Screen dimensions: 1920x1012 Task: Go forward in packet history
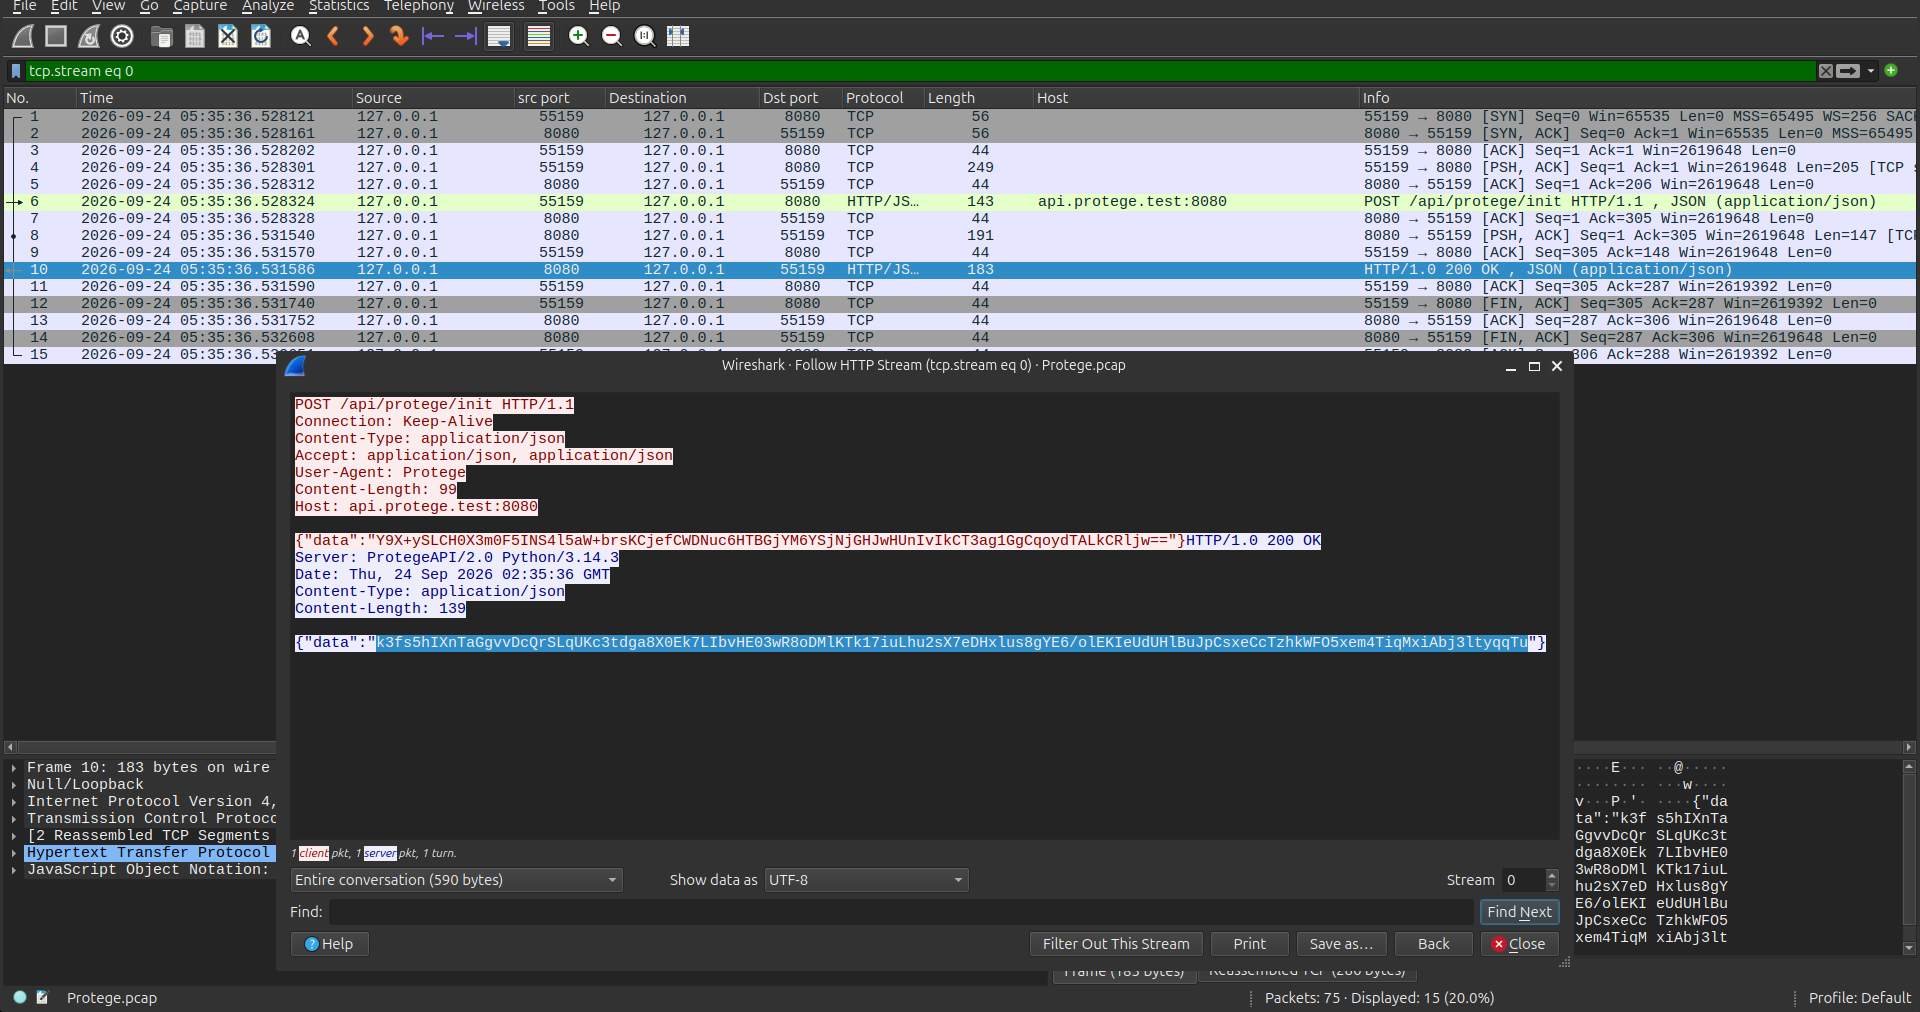pyautogui.click(x=367, y=37)
